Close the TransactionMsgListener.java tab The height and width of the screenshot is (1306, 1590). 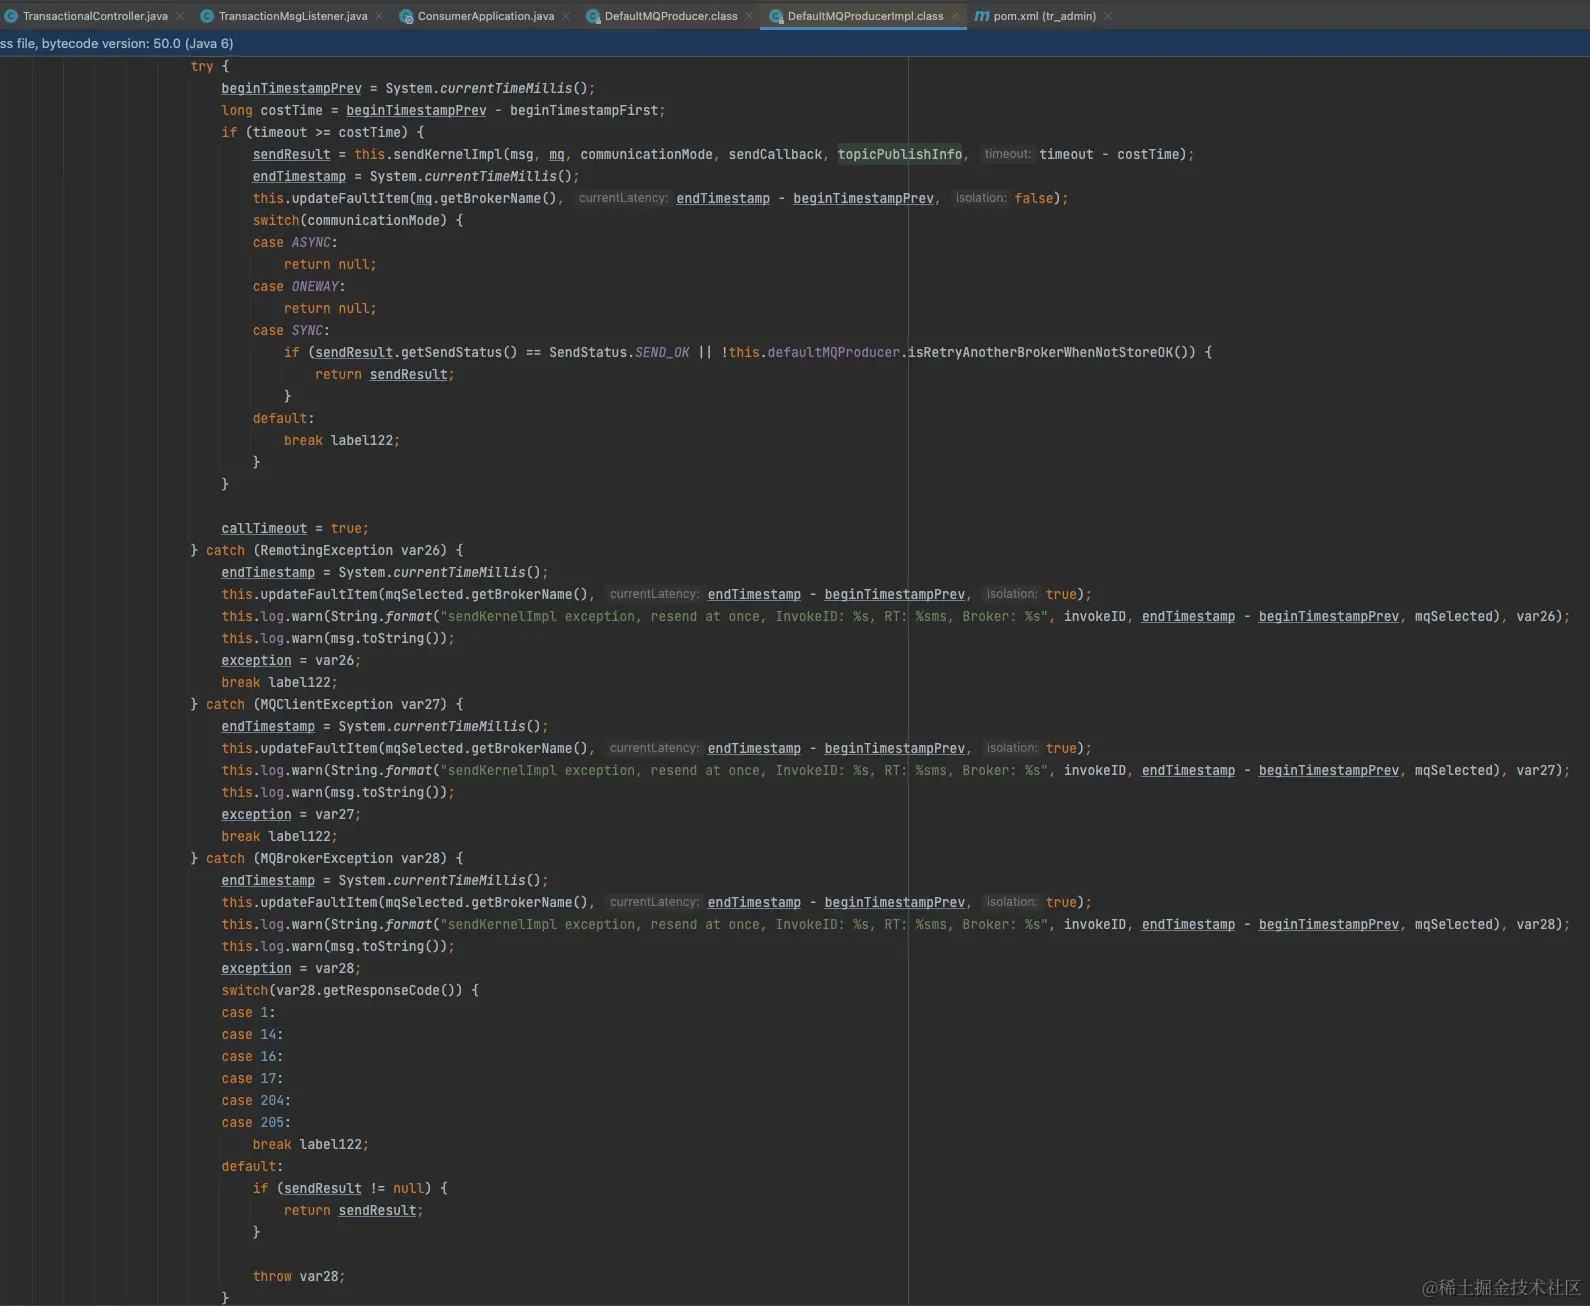pyautogui.click(x=379, y=16)
